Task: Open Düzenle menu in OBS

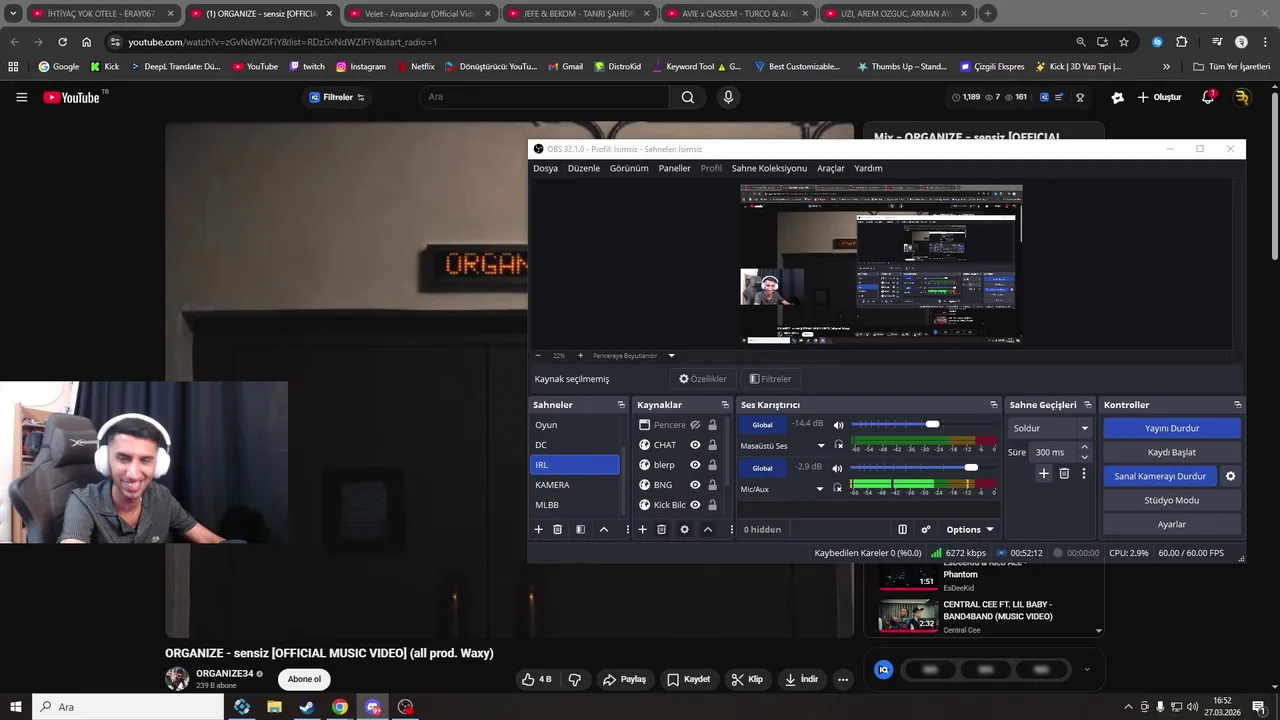Action: point(584,168)
